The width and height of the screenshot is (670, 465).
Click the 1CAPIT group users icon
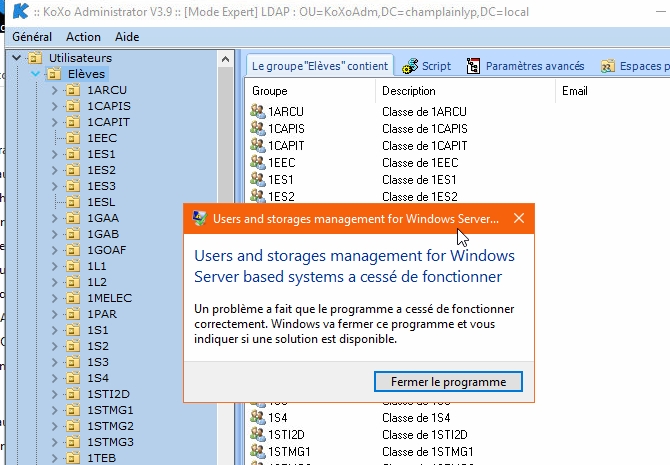(x=258, y=145)
